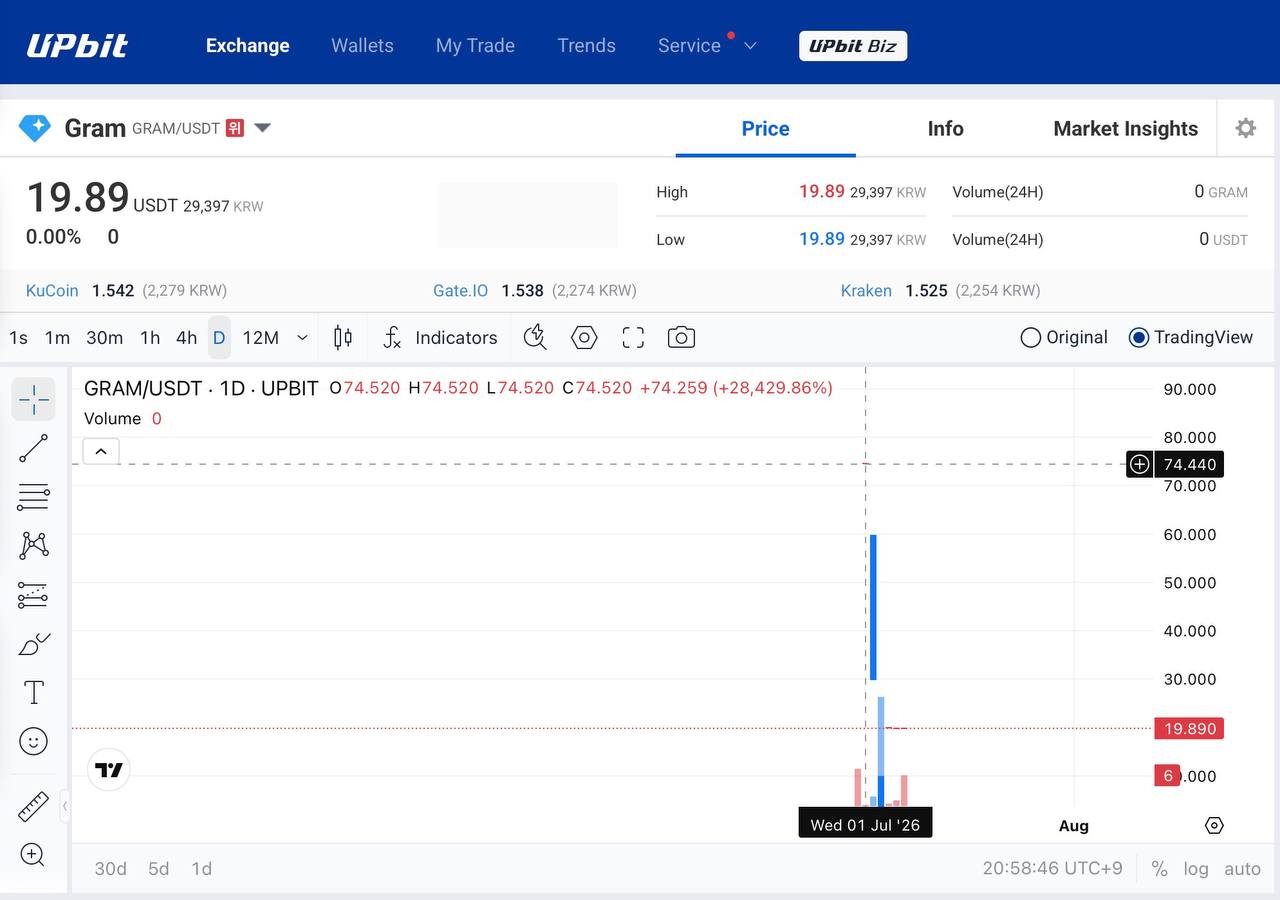Screen dimensions: 1280x900
Task: Select the XABCD pattern tool
Action: 33,545
